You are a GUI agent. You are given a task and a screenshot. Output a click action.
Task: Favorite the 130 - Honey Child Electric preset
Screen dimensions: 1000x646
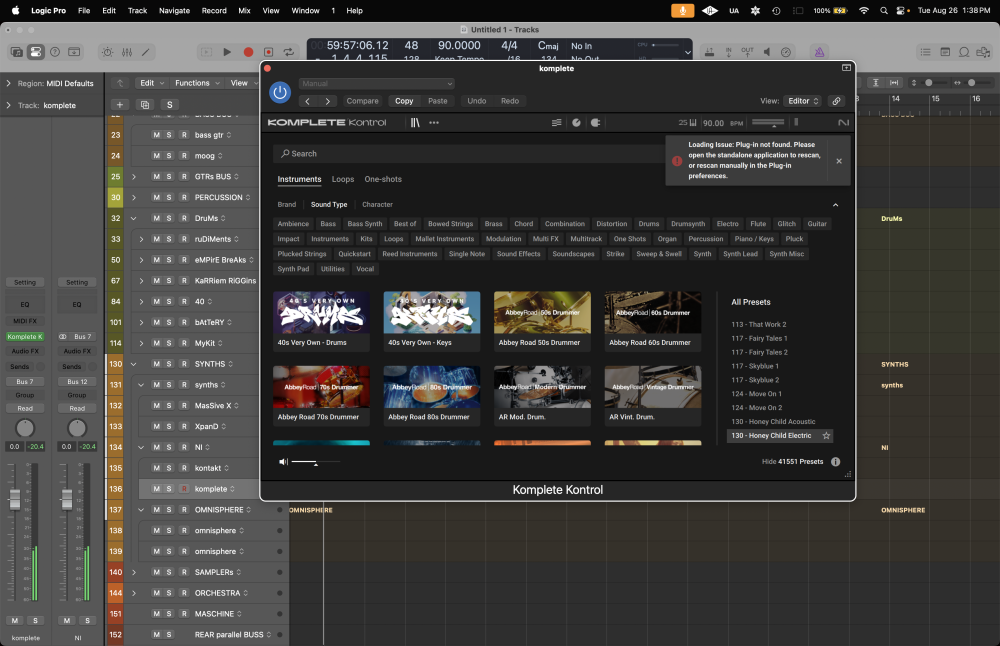[x=826, y=436]
